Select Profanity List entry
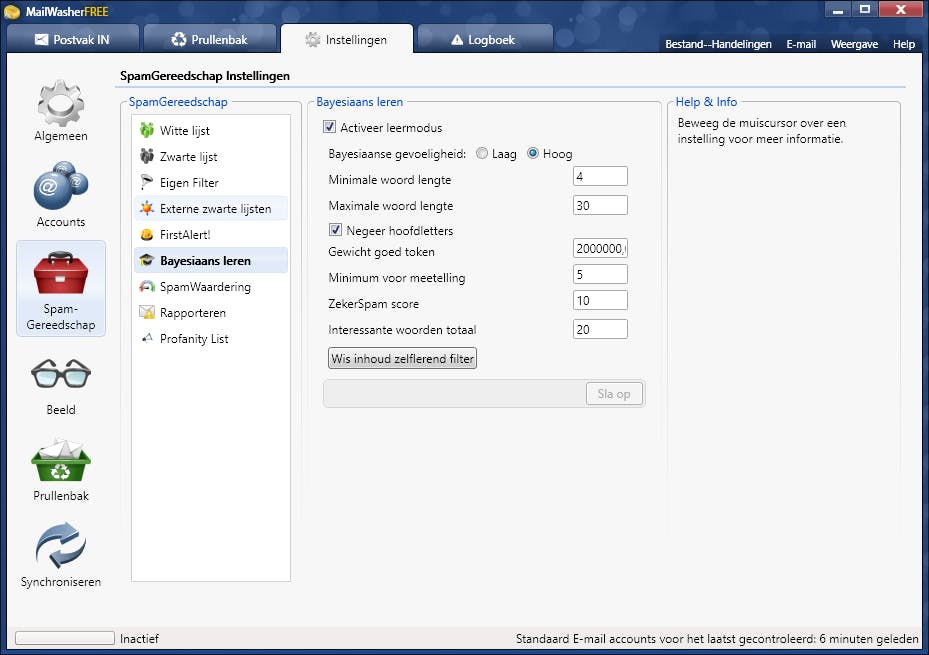Image resolution: width=929 pixels, height=655 pixels. coord(211,339)
